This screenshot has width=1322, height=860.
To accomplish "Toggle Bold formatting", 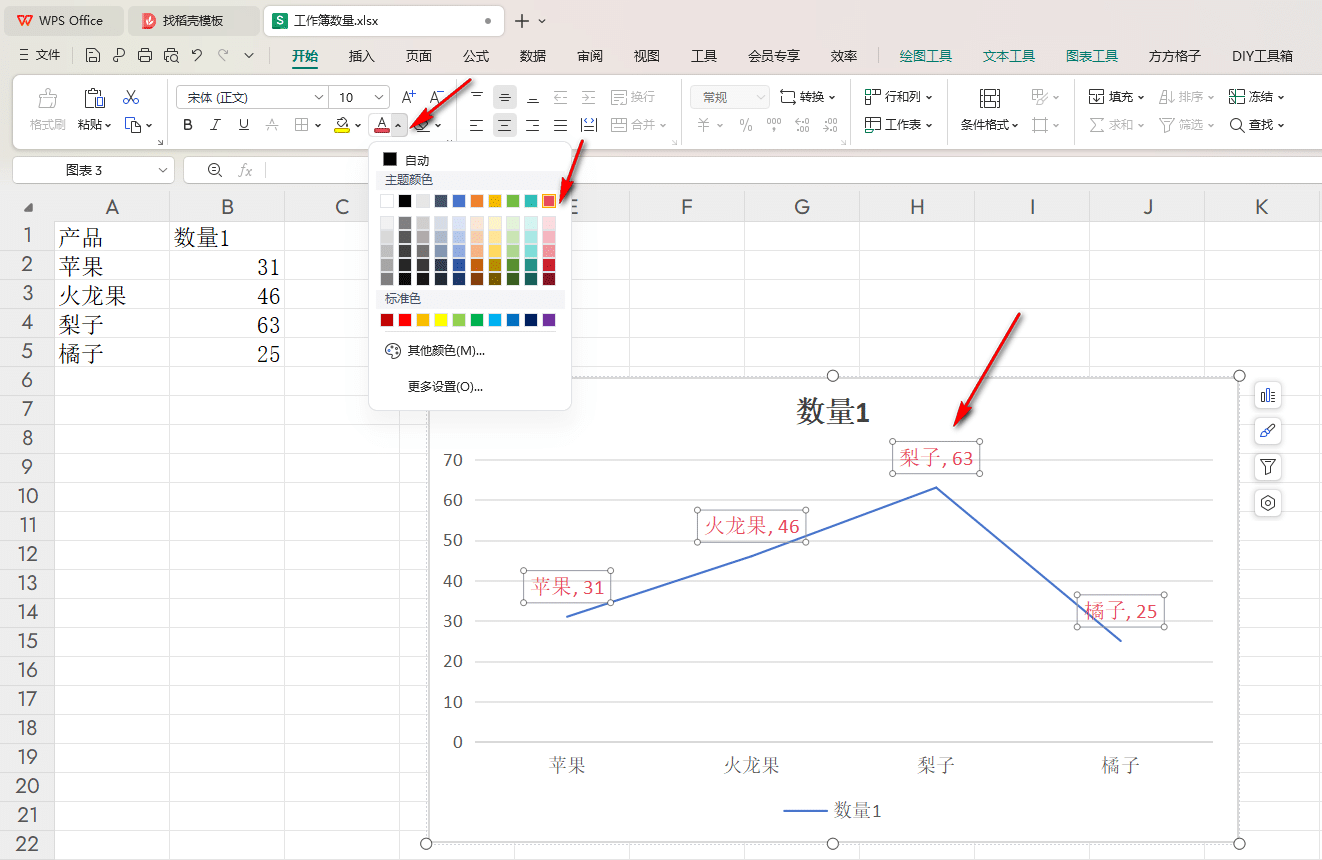I will [187, 125].
